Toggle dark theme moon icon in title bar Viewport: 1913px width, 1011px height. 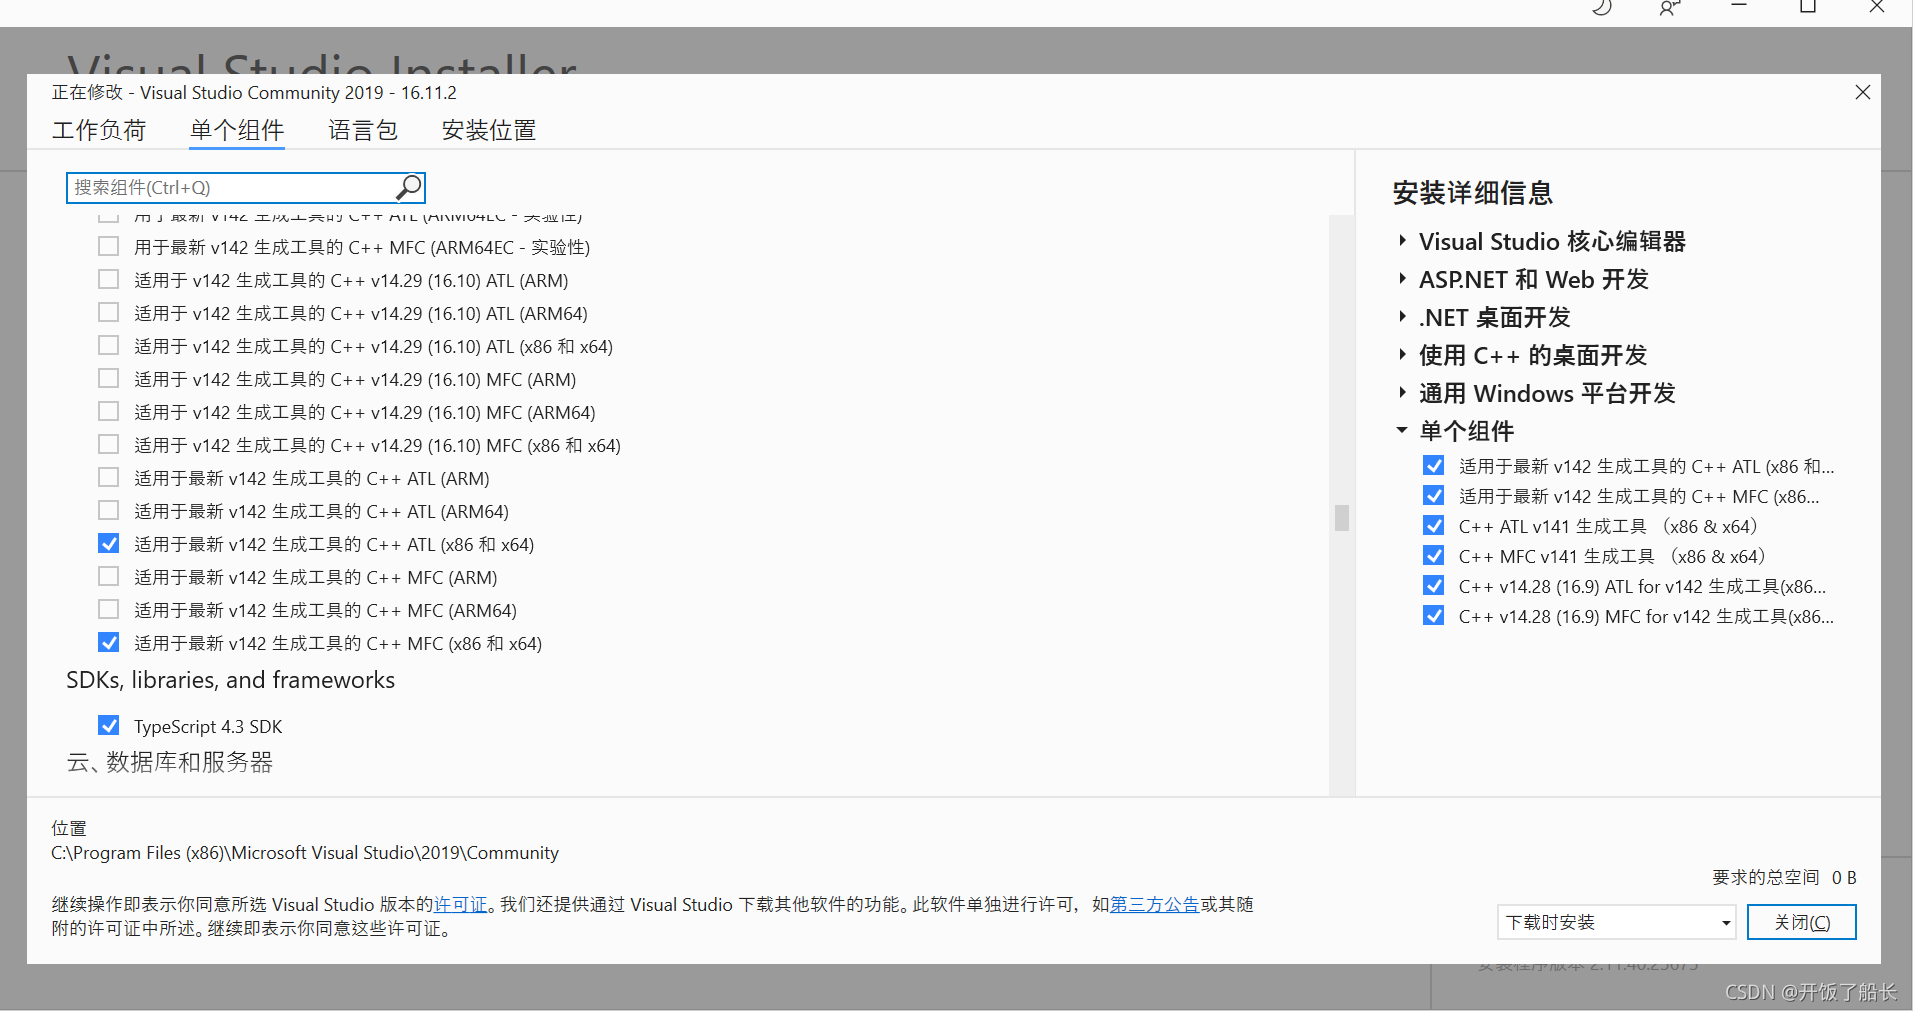coord(1602,8)
